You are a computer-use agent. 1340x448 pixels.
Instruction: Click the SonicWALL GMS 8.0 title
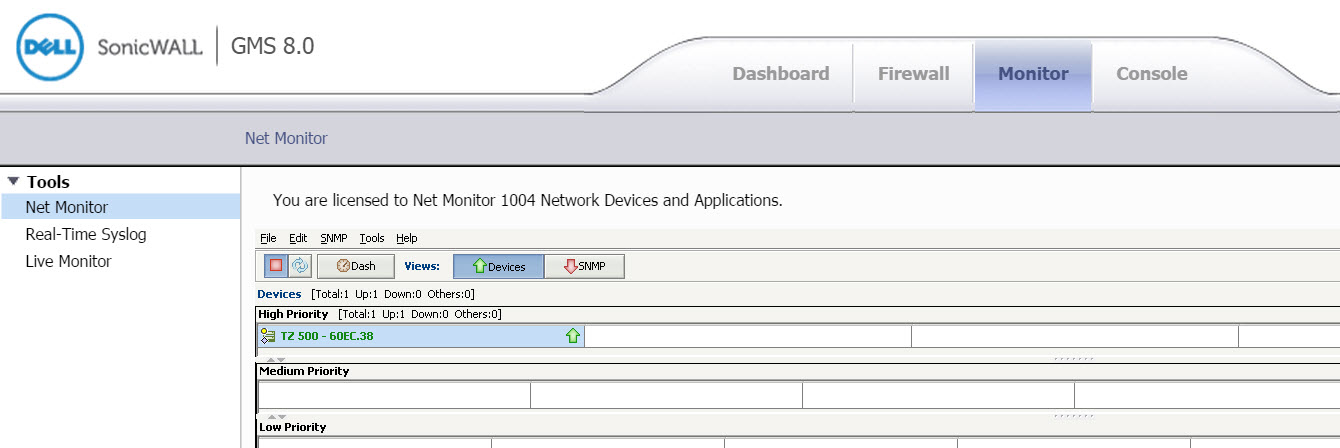click(x=206, y=46)
